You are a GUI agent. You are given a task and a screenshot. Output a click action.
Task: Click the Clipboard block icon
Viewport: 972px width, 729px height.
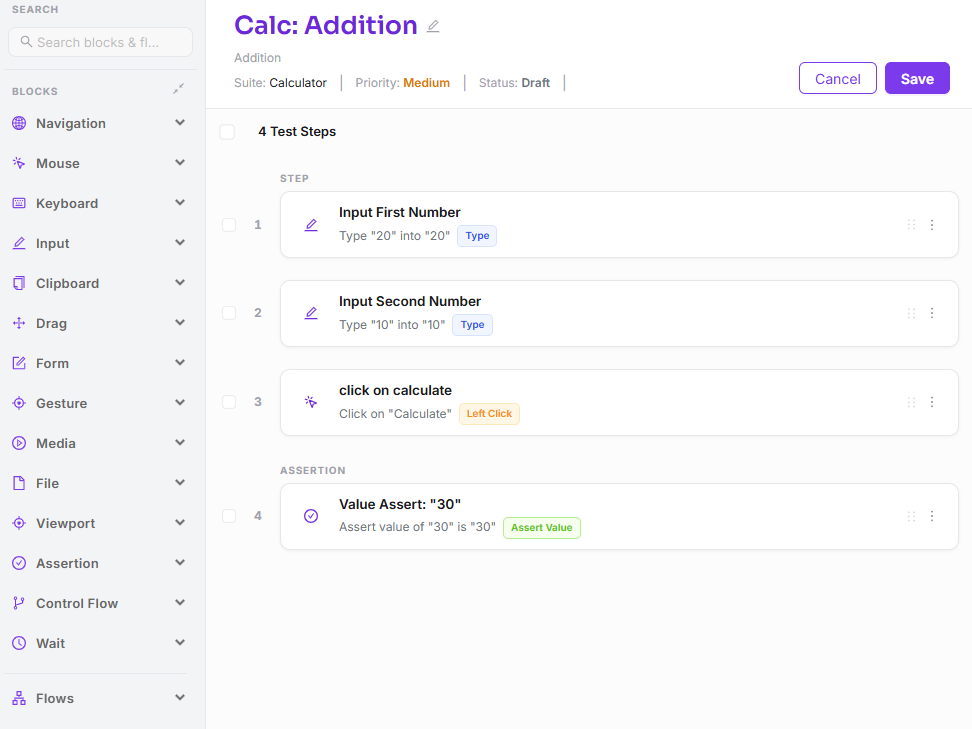coord(19,283)
